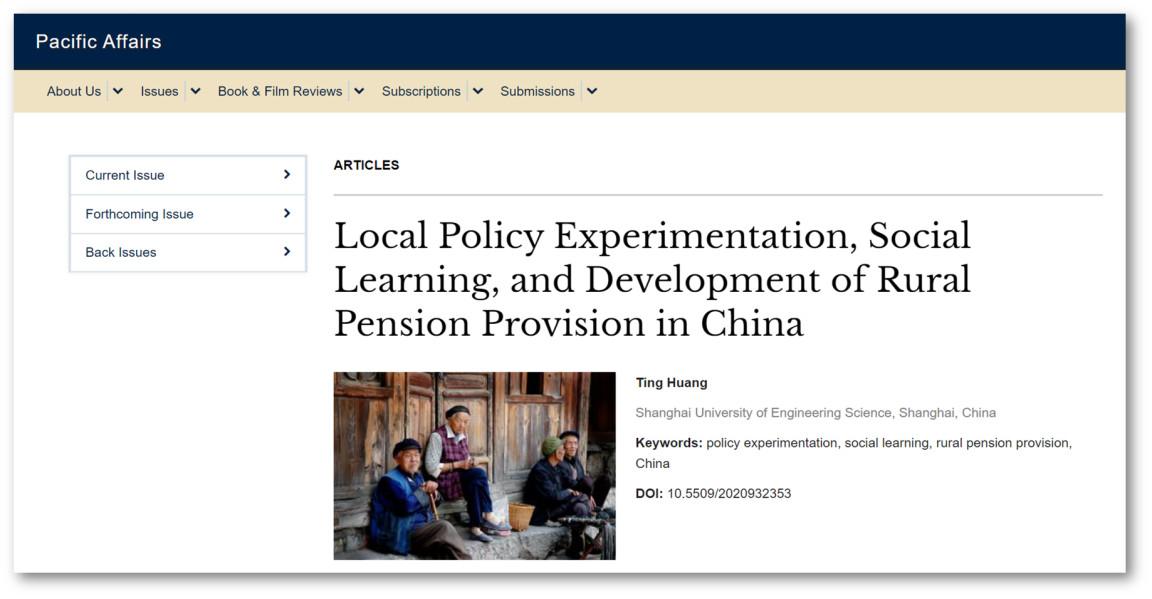Image resolution: width=1152 pixels, height=599 pixels.
Task: Open the Submissions menu item
Action: click(x=537, y=91)
